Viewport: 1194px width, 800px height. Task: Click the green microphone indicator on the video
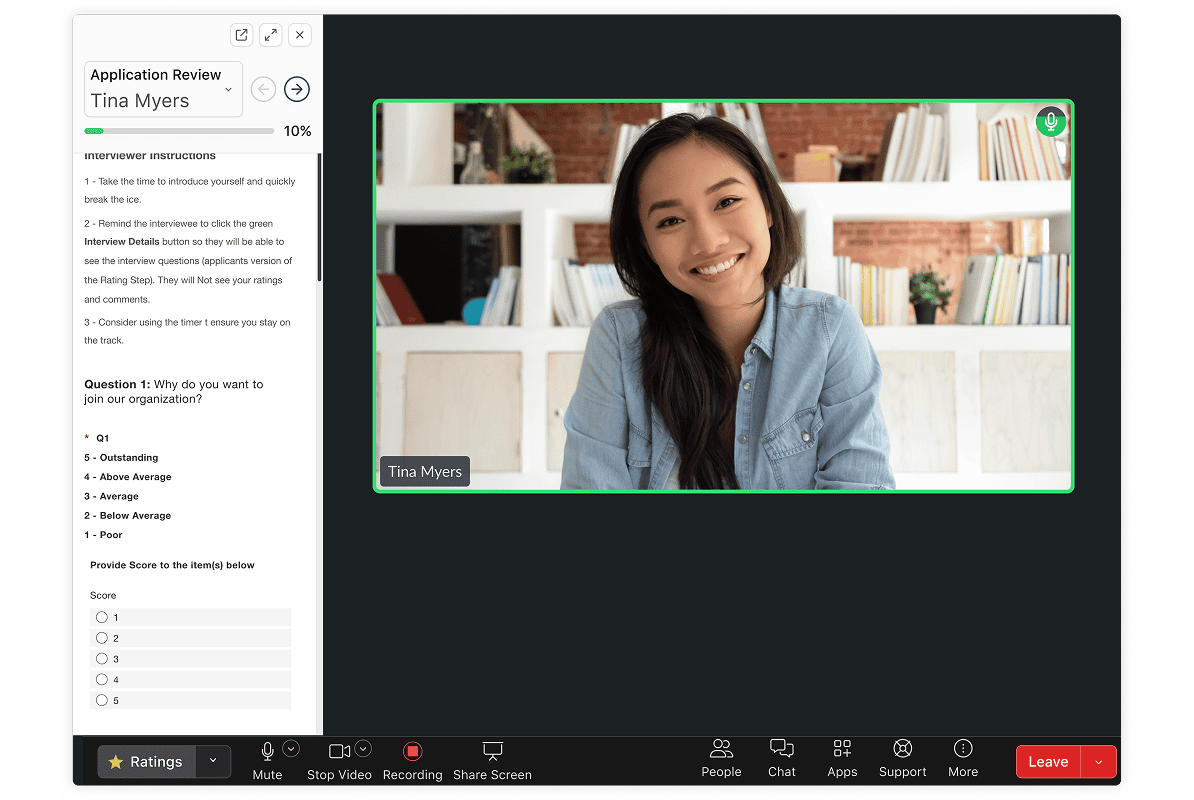point(1051,122)
